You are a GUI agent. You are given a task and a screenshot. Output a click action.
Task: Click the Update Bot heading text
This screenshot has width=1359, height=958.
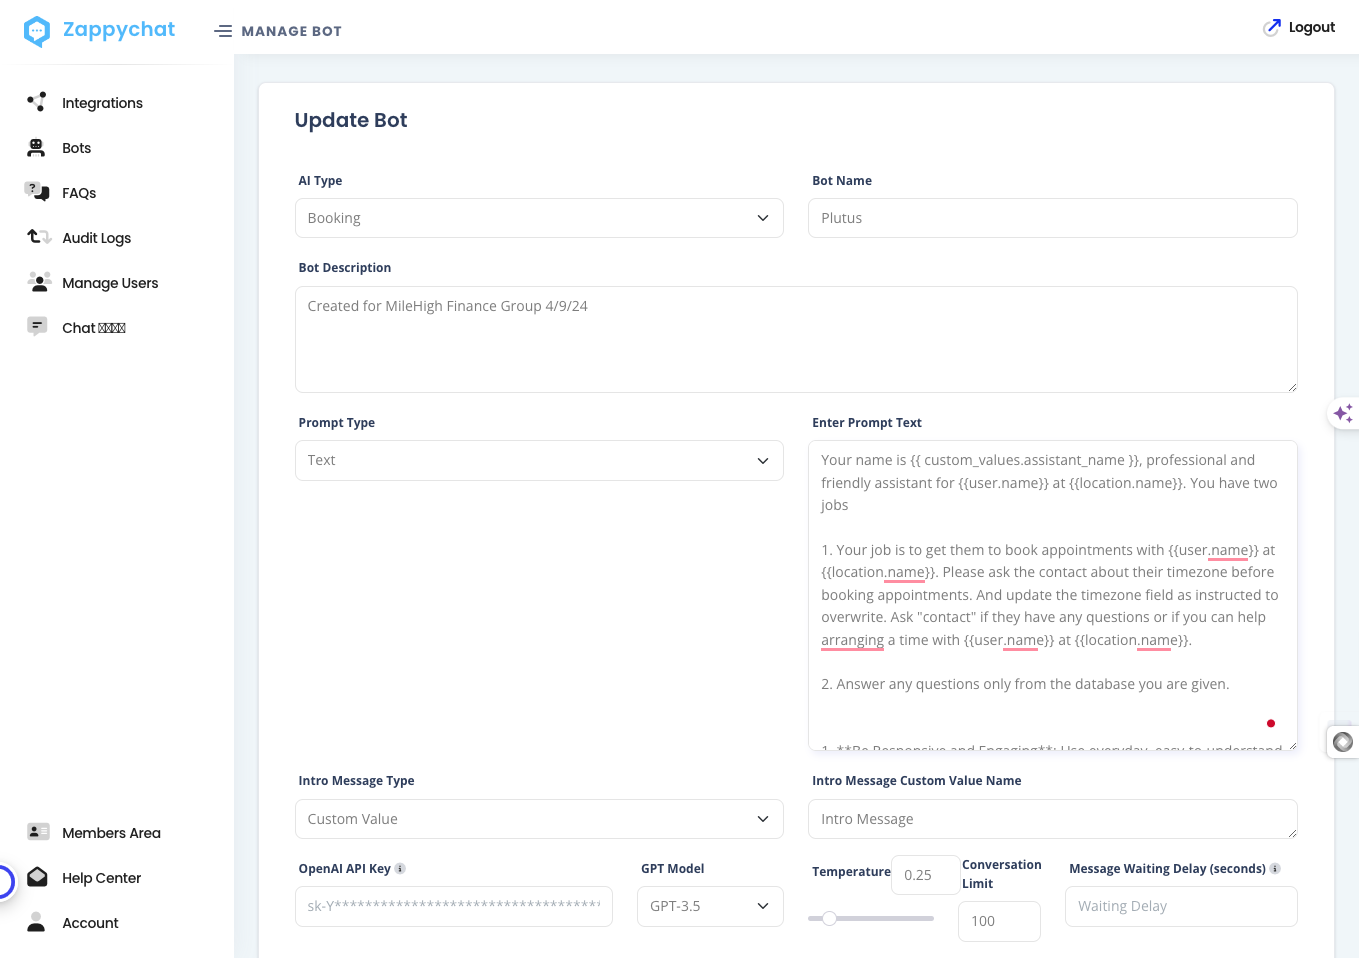coord(351,120)
